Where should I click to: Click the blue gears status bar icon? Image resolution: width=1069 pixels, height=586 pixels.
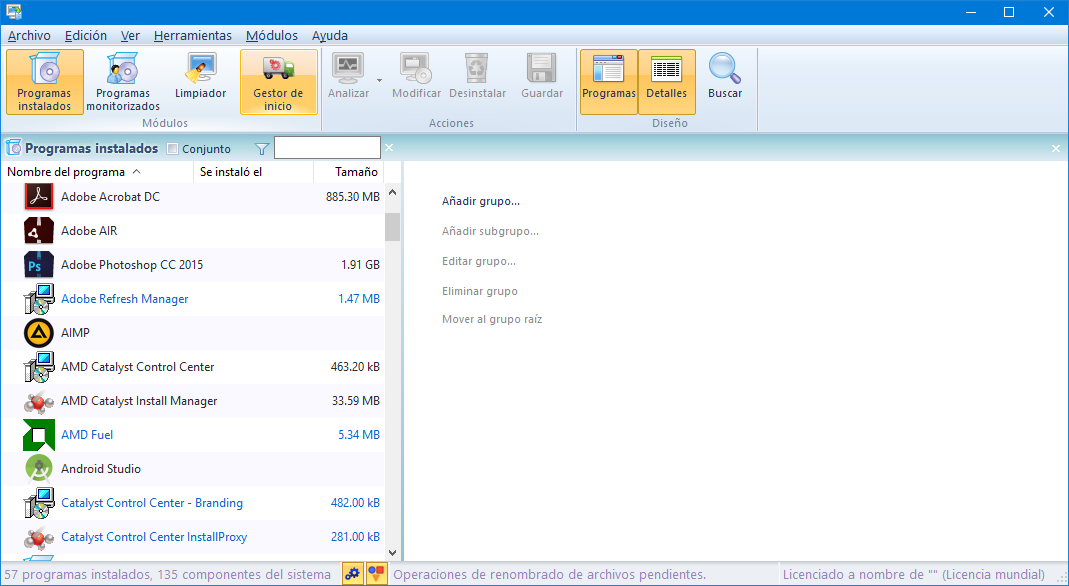(x=352, y=574)
